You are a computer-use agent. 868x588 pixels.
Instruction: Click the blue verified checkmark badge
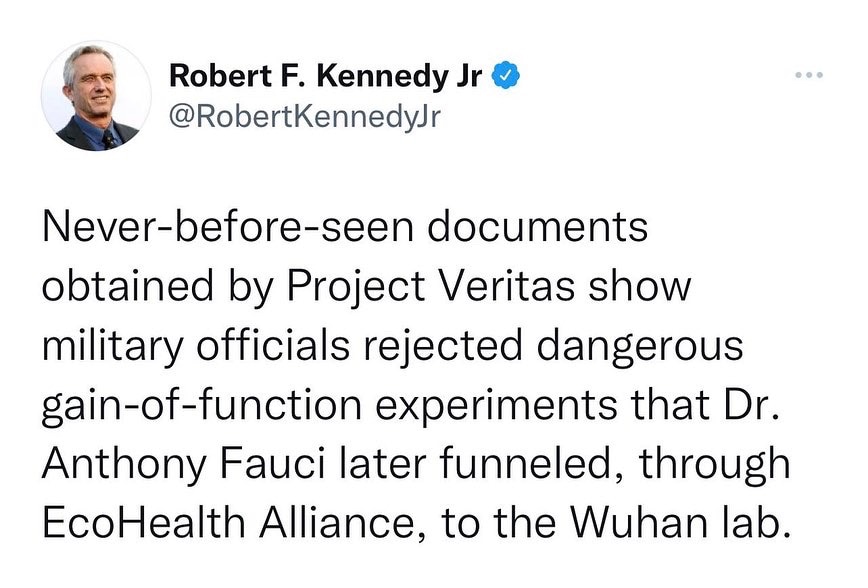pos(505,76)
